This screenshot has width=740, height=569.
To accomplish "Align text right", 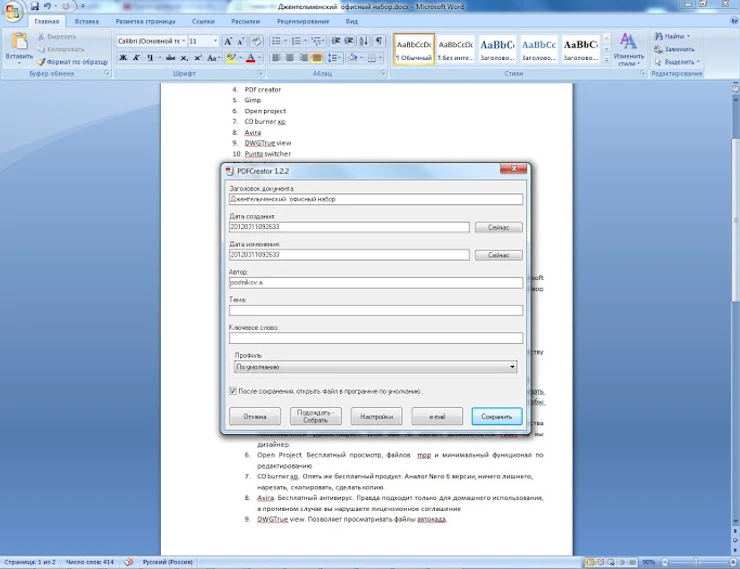I will 303,58.
